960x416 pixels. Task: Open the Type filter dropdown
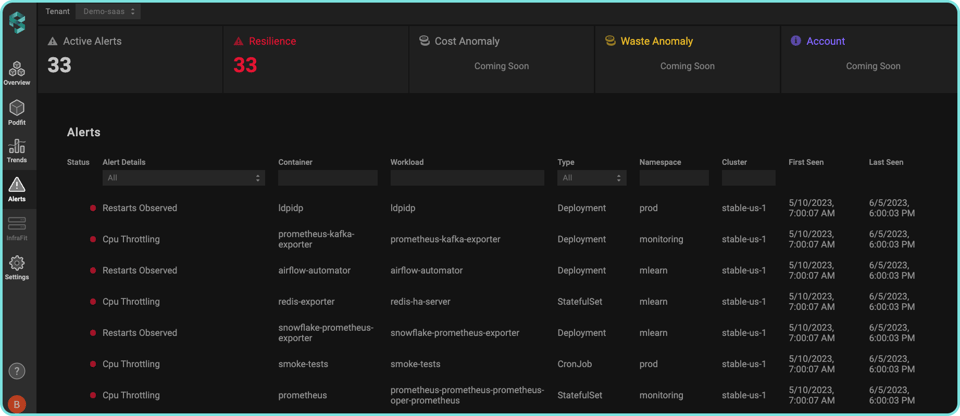pyautogui.click(x=591, y=178)
